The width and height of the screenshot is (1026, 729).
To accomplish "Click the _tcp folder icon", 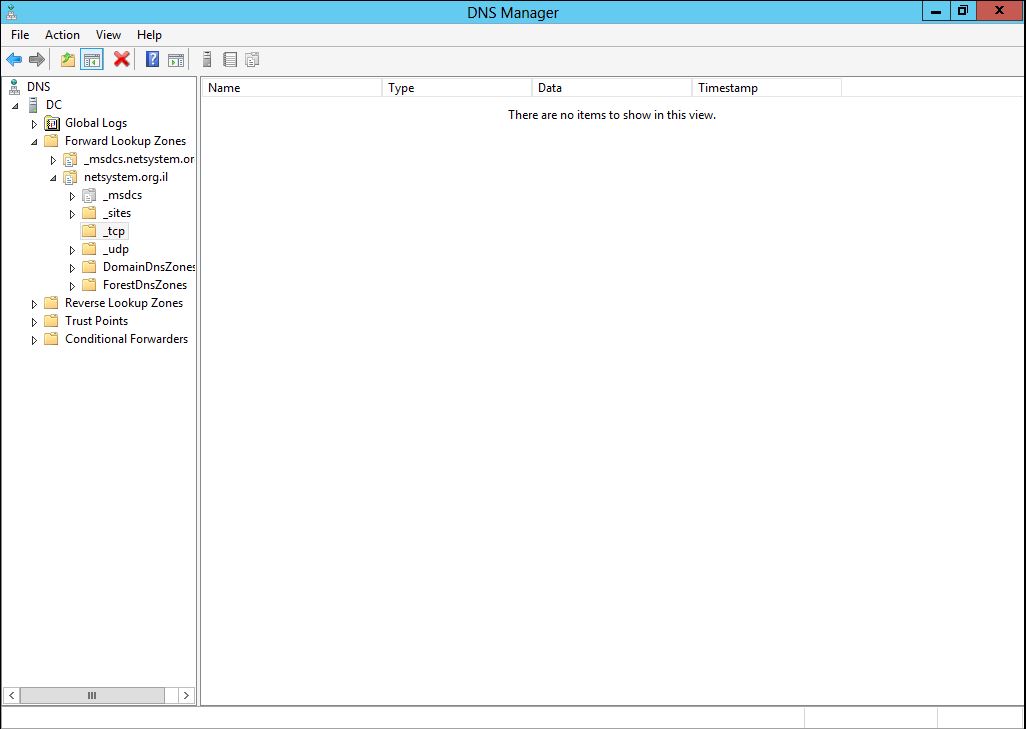I will 89,231.
